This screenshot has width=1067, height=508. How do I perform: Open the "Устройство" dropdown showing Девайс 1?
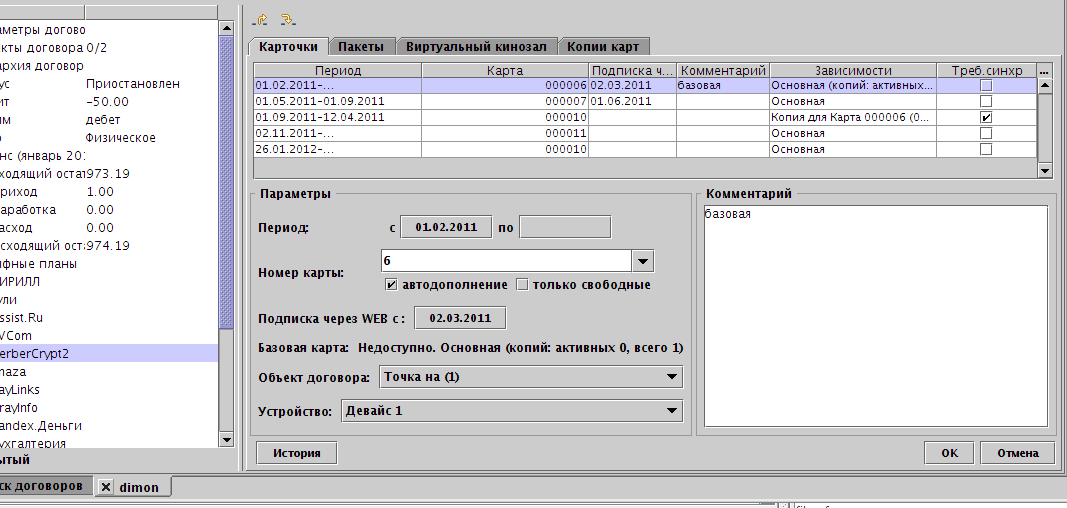(673, 411)
